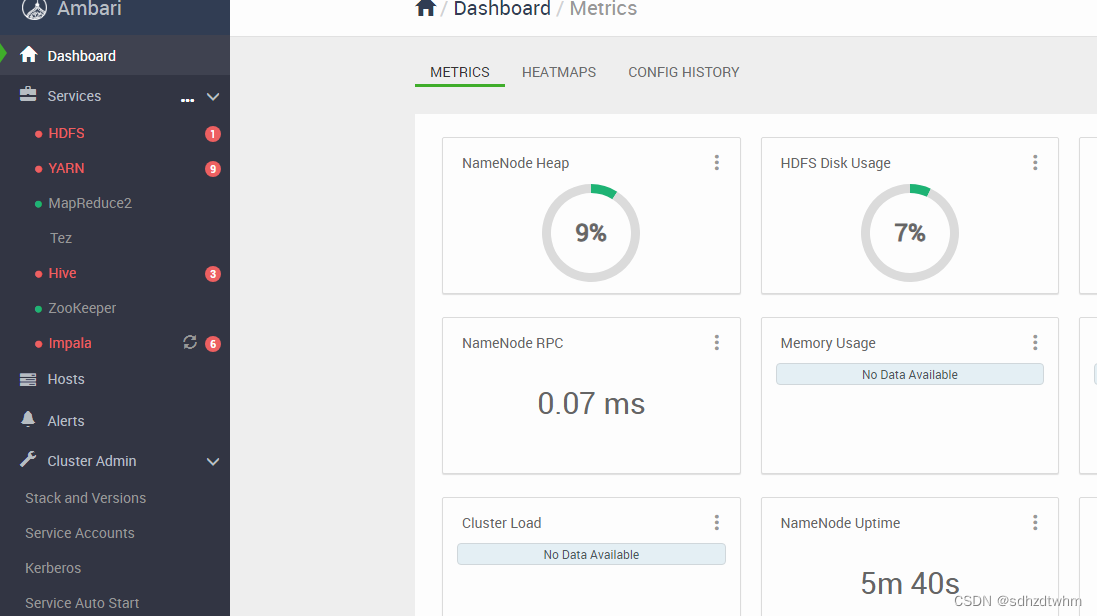Open the ZooKeeper service
The height and width of the screenshot is (616, 1097).
(x=82, y=308)
